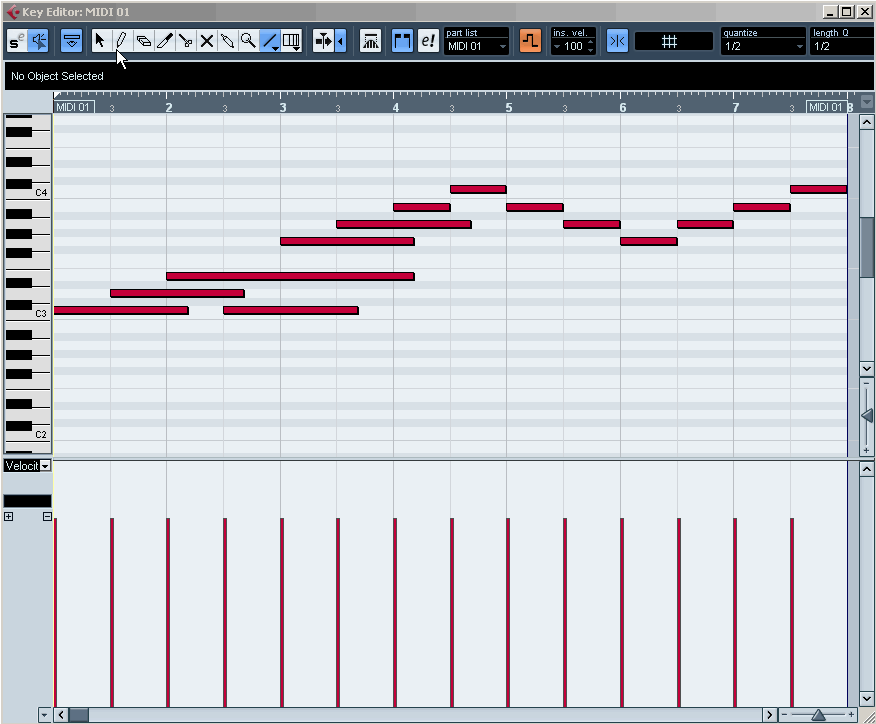
Task: Select the Trim knife tool
Action: [164, 41]
